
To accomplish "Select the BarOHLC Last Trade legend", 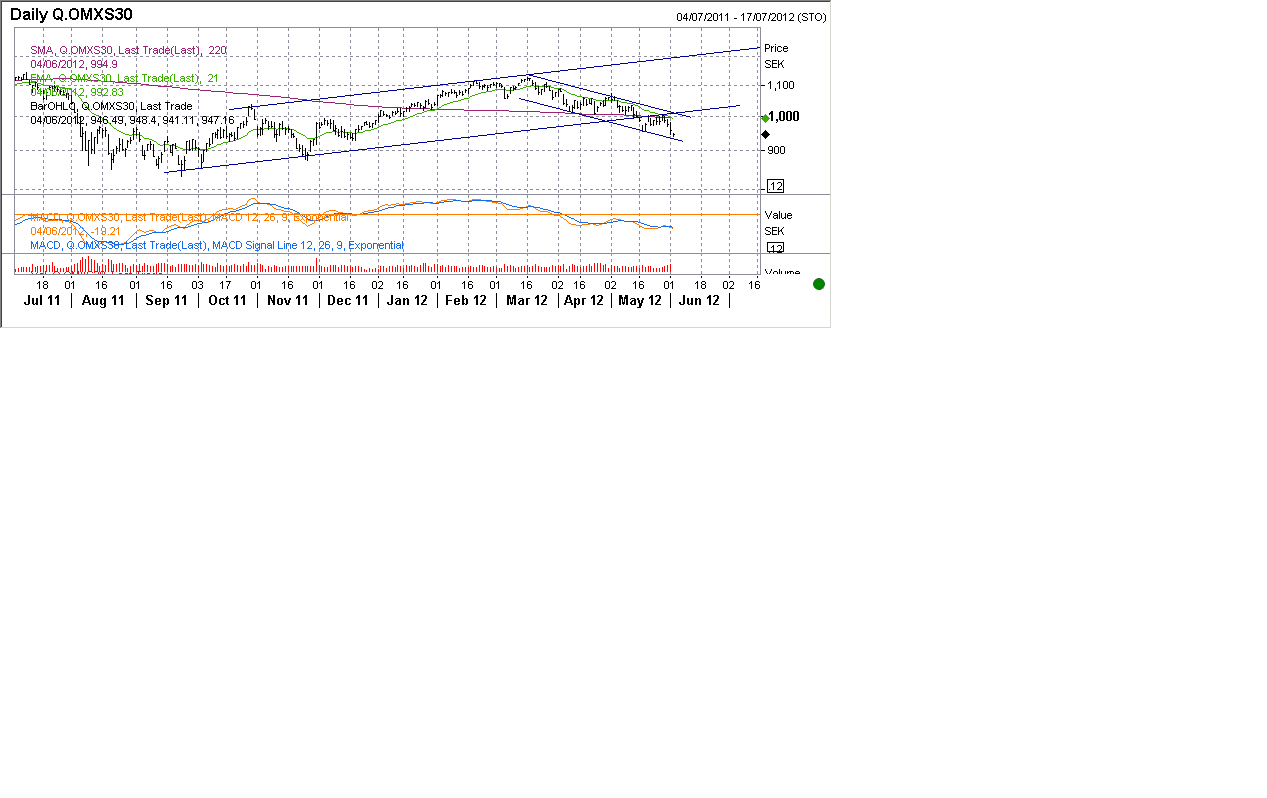I will click(x=111, y=106).
